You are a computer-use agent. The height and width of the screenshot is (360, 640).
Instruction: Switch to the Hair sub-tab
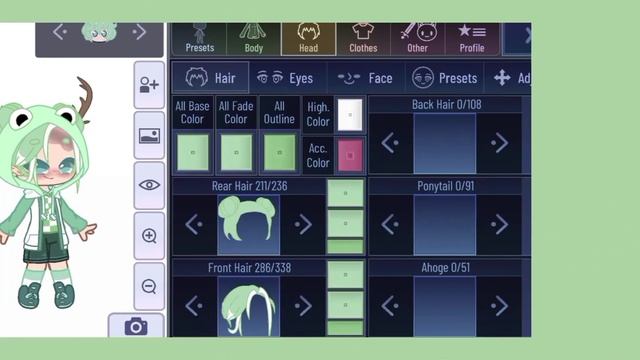[x=210, y=78]
